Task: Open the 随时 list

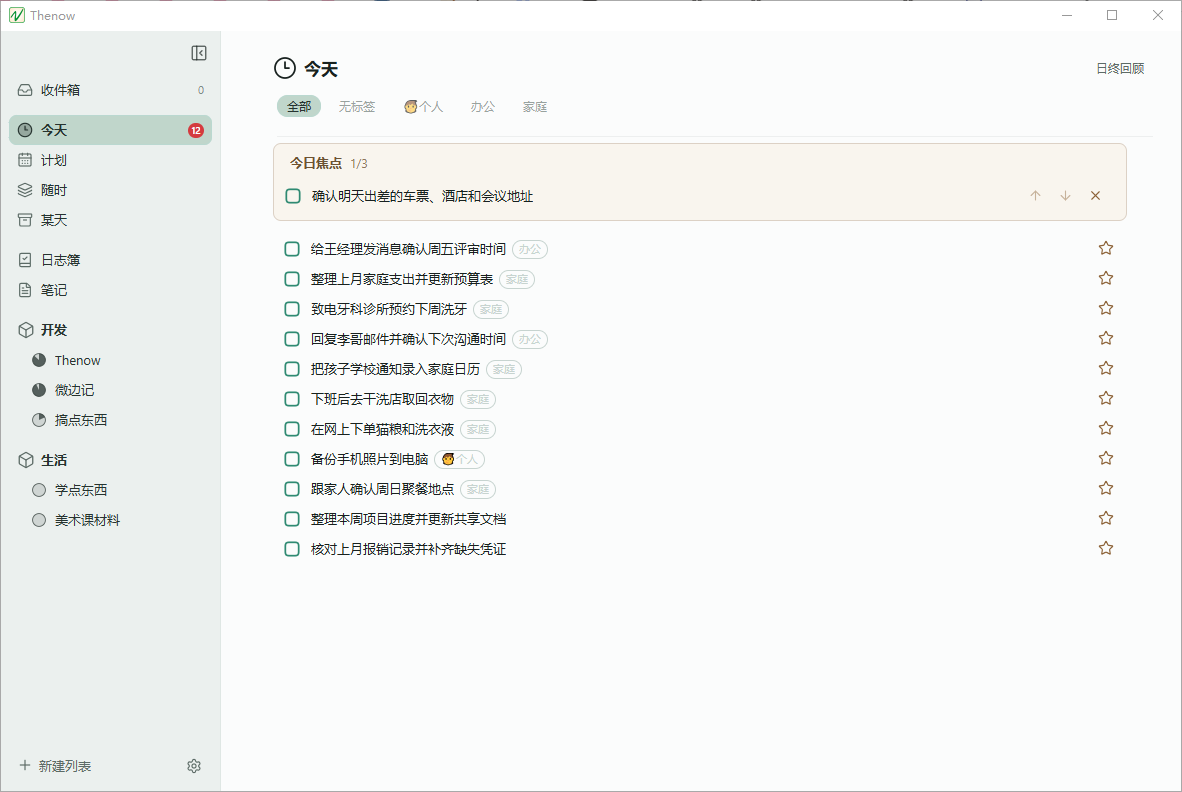Action: coord(110,190)
